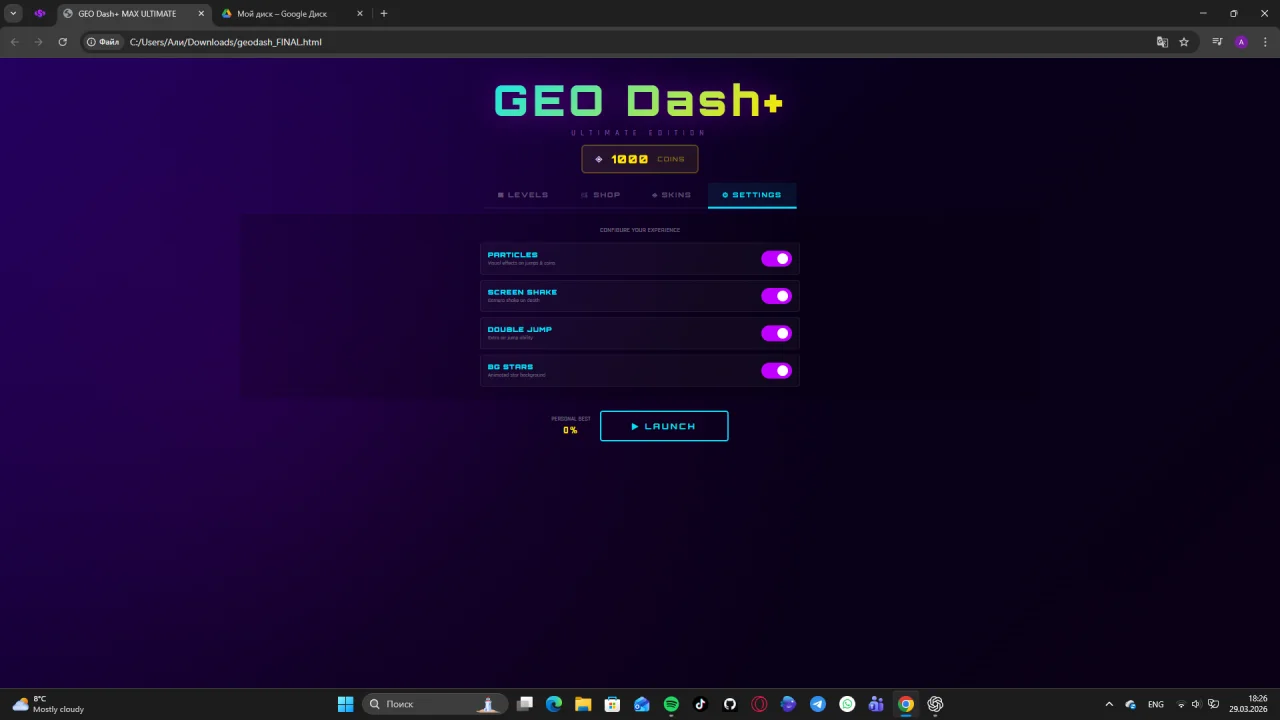This screenshot has width=1280, height=720.
Task: Turn off the BG Stars switch
Action: (x=776, y=371)
